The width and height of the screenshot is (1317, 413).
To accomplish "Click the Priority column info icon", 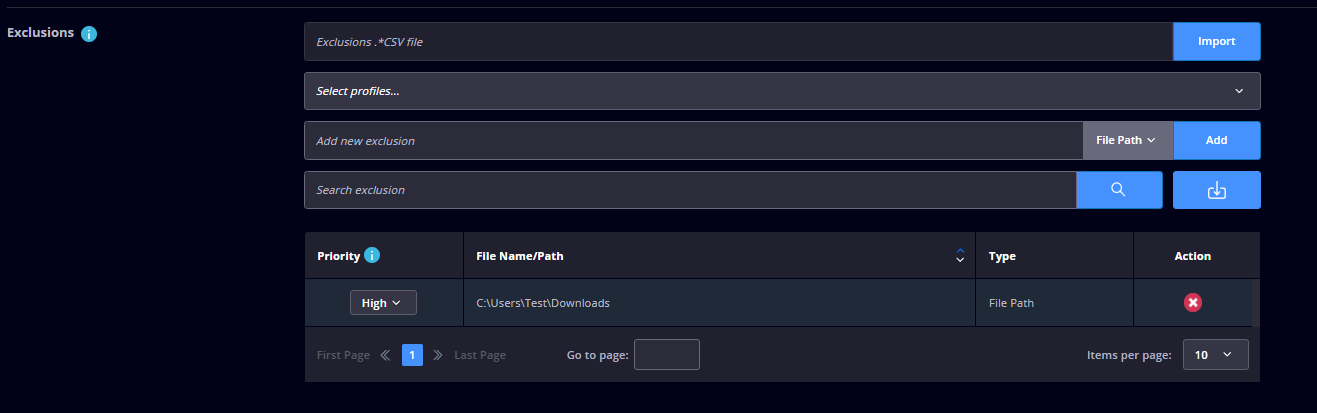I will (x=372, y=256).
